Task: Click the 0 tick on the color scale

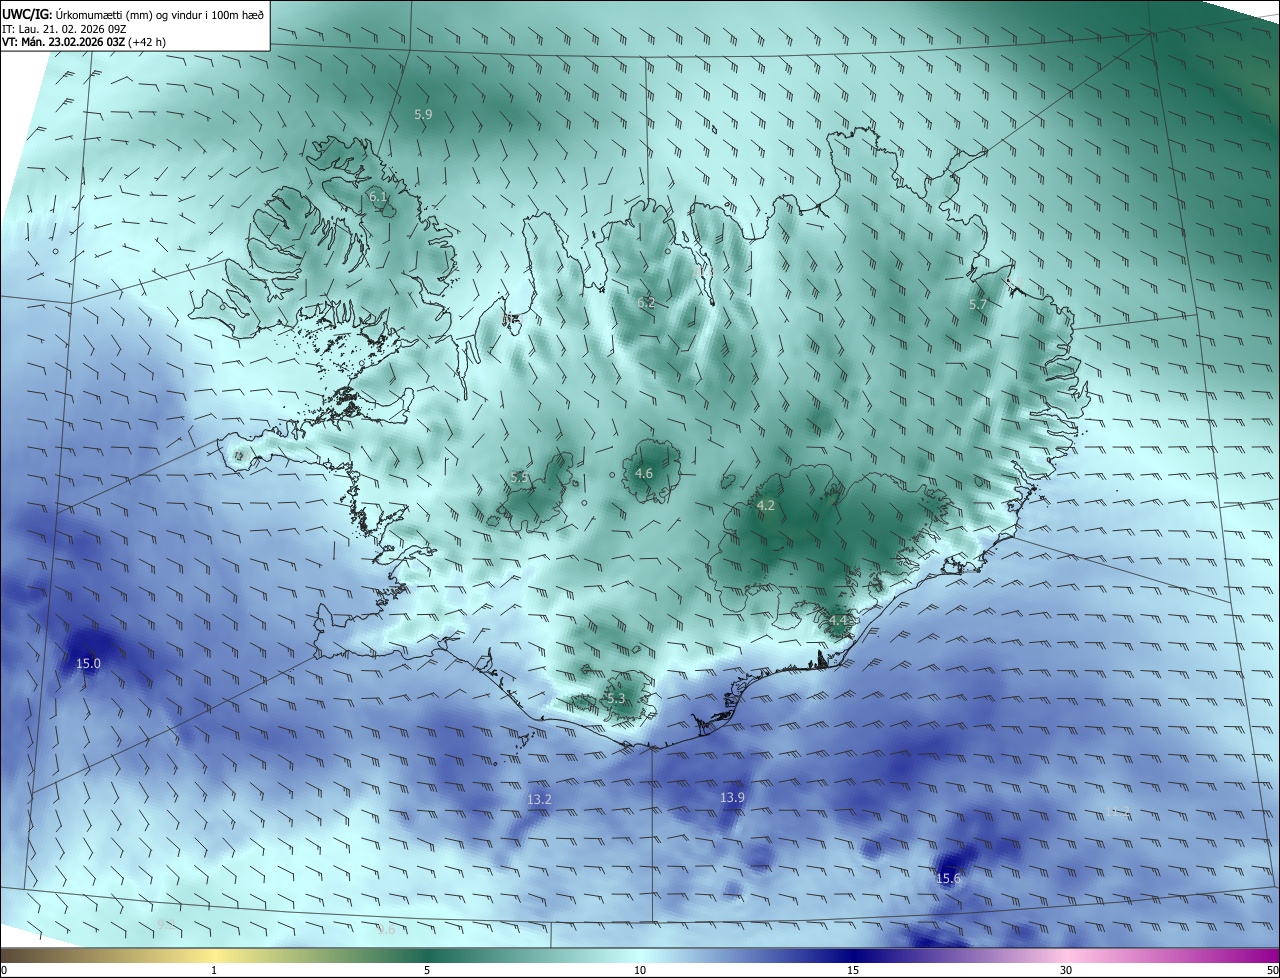Action: point(4,971)
